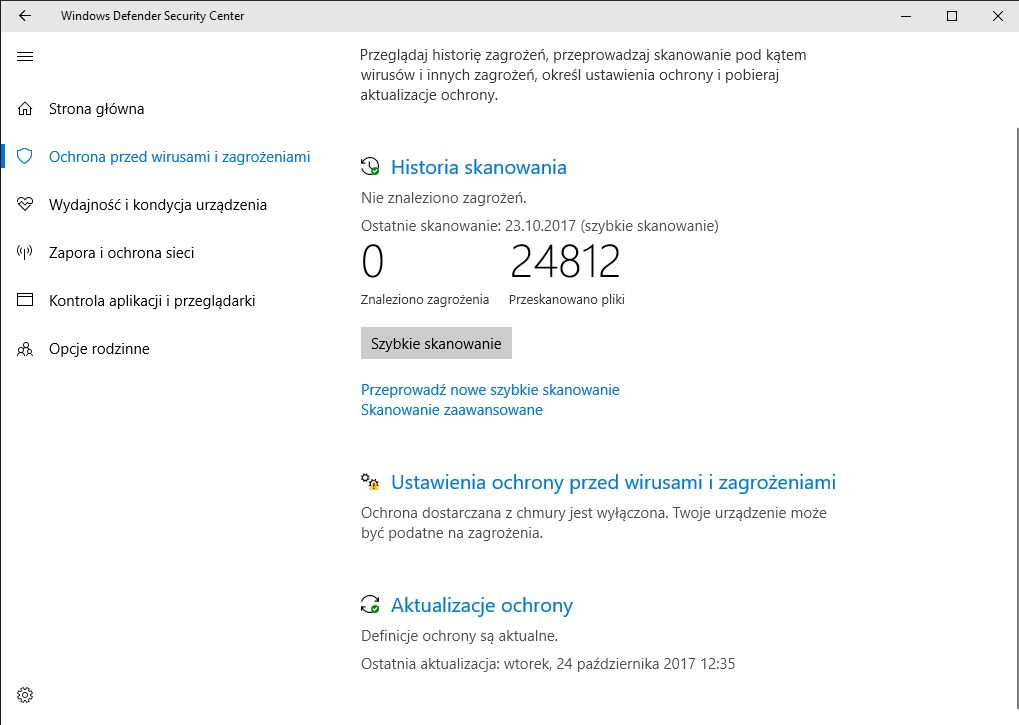Screen dimensions: 1019x725
Task: Open Ustawienia ochrony przed wirusami i zagrożeniami
Action: (613, 482)
